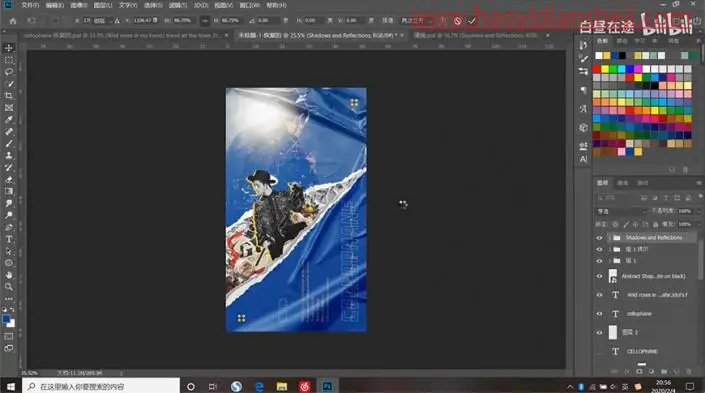This screenshot has height=393, width=705.
Task: Select the Lasso tool
Action: pos(9,72)
